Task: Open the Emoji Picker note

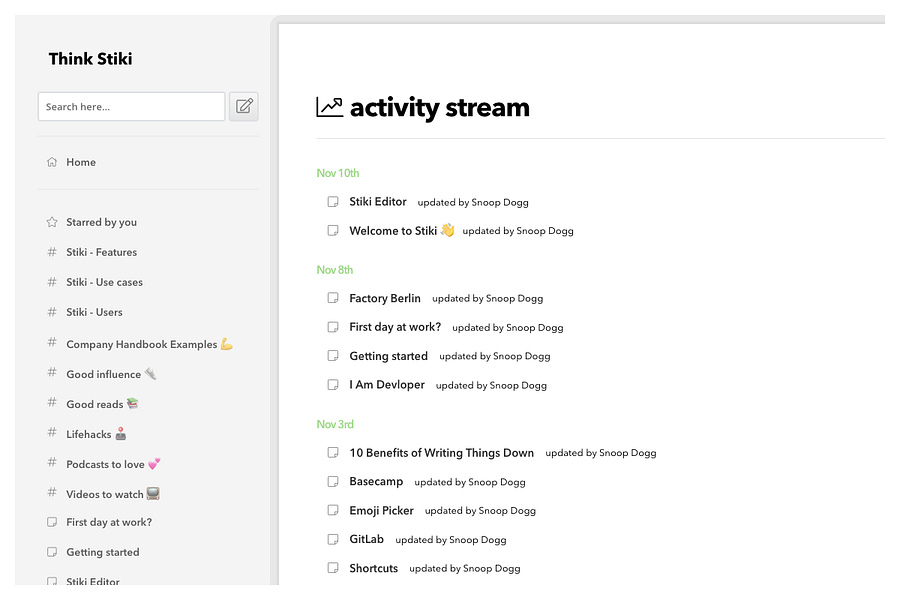Action: (382, 510)
